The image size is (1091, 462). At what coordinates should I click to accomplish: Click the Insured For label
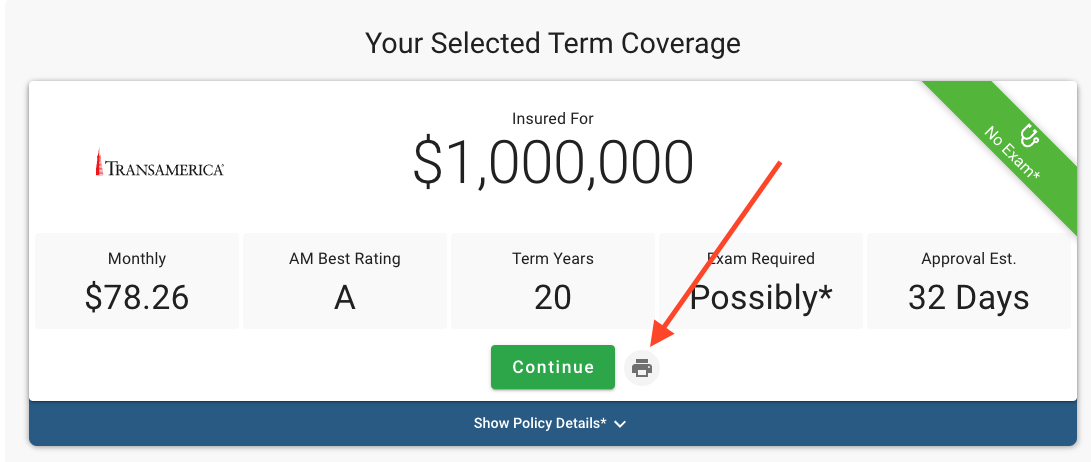click(552, 119)
